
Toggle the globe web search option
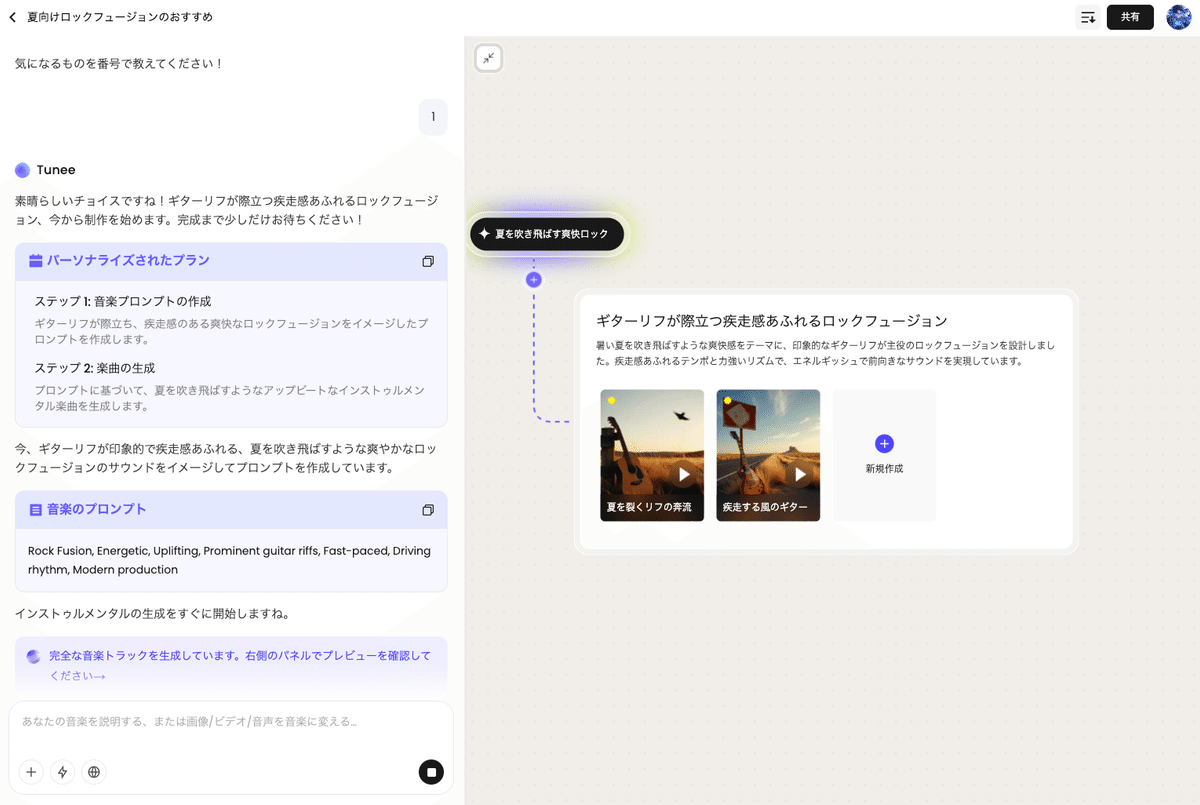[94, 772]
